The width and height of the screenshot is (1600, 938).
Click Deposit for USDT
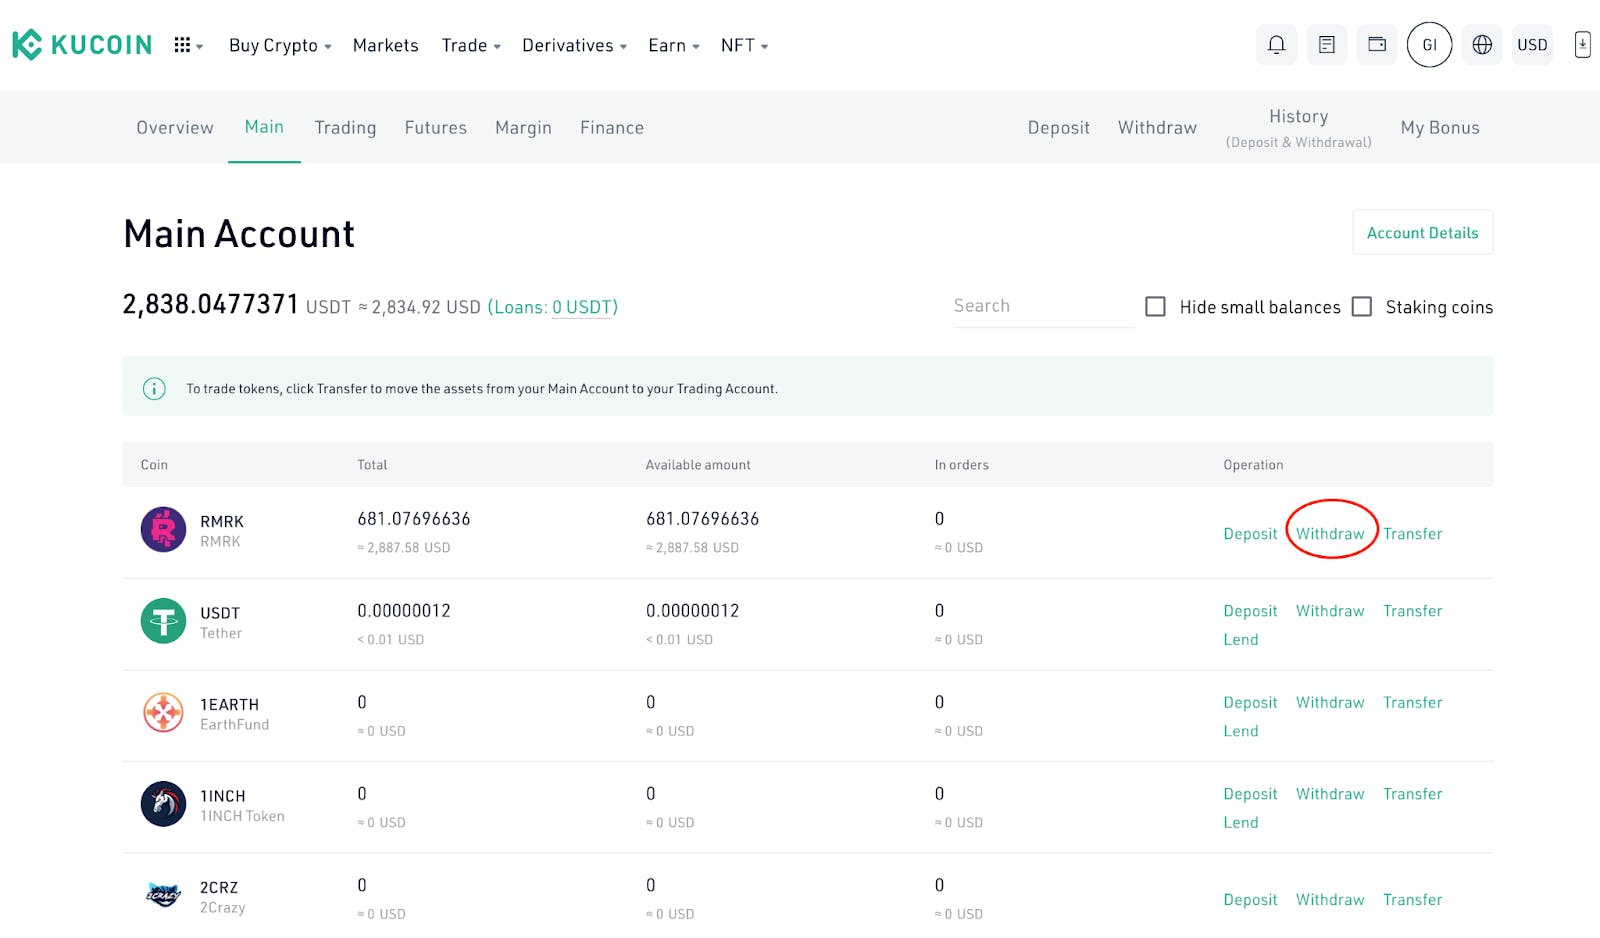pos(1250,610)
